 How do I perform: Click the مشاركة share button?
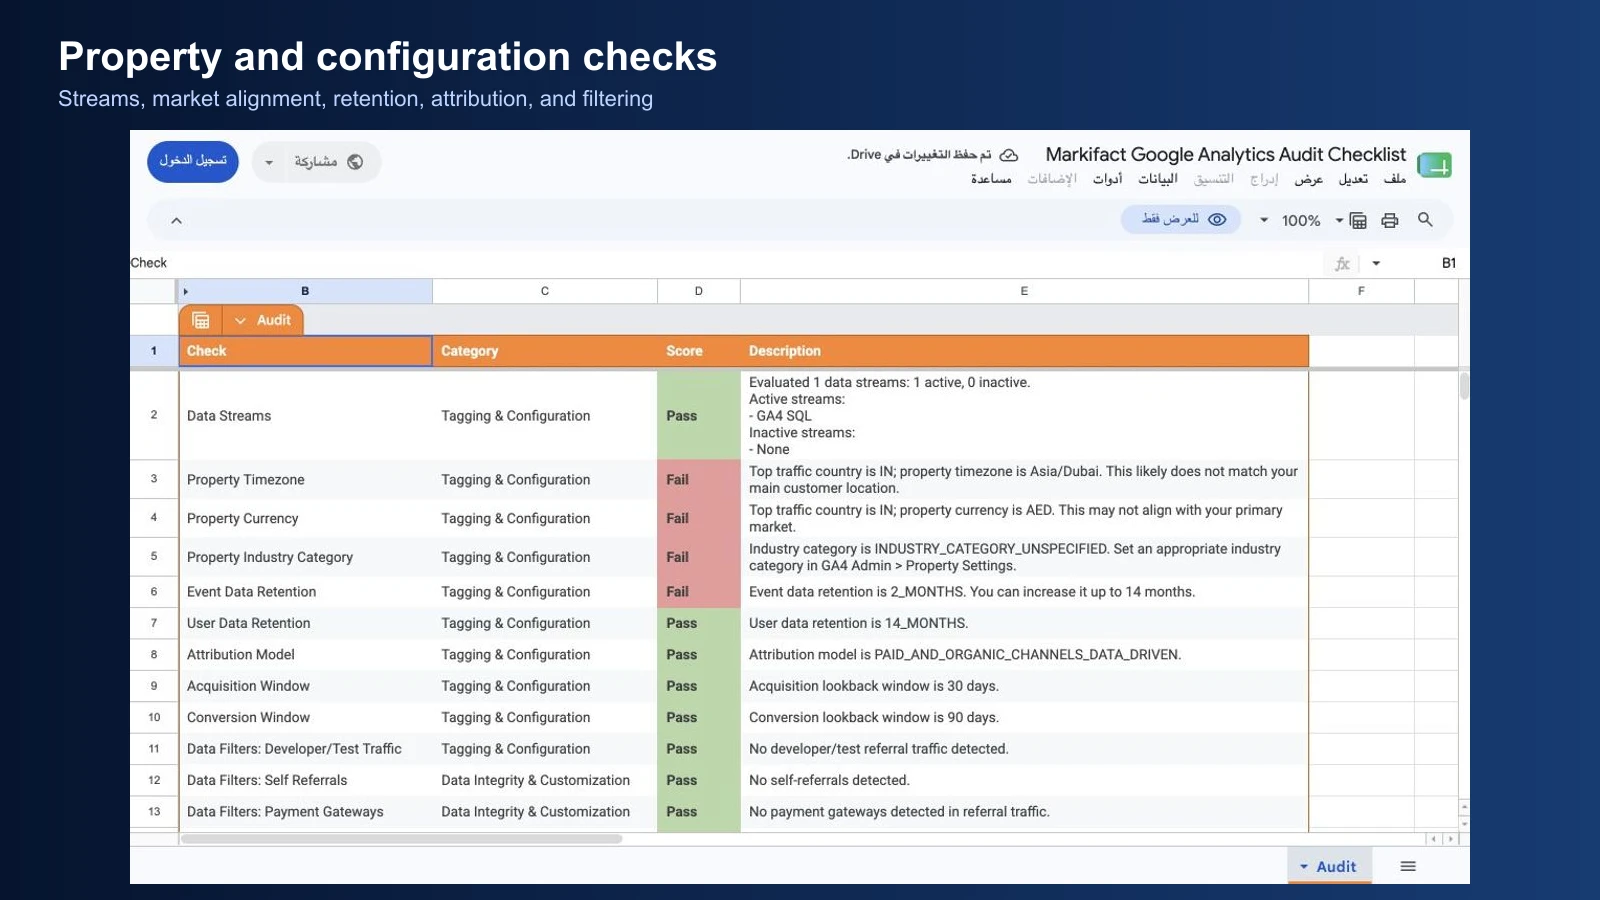328,162
